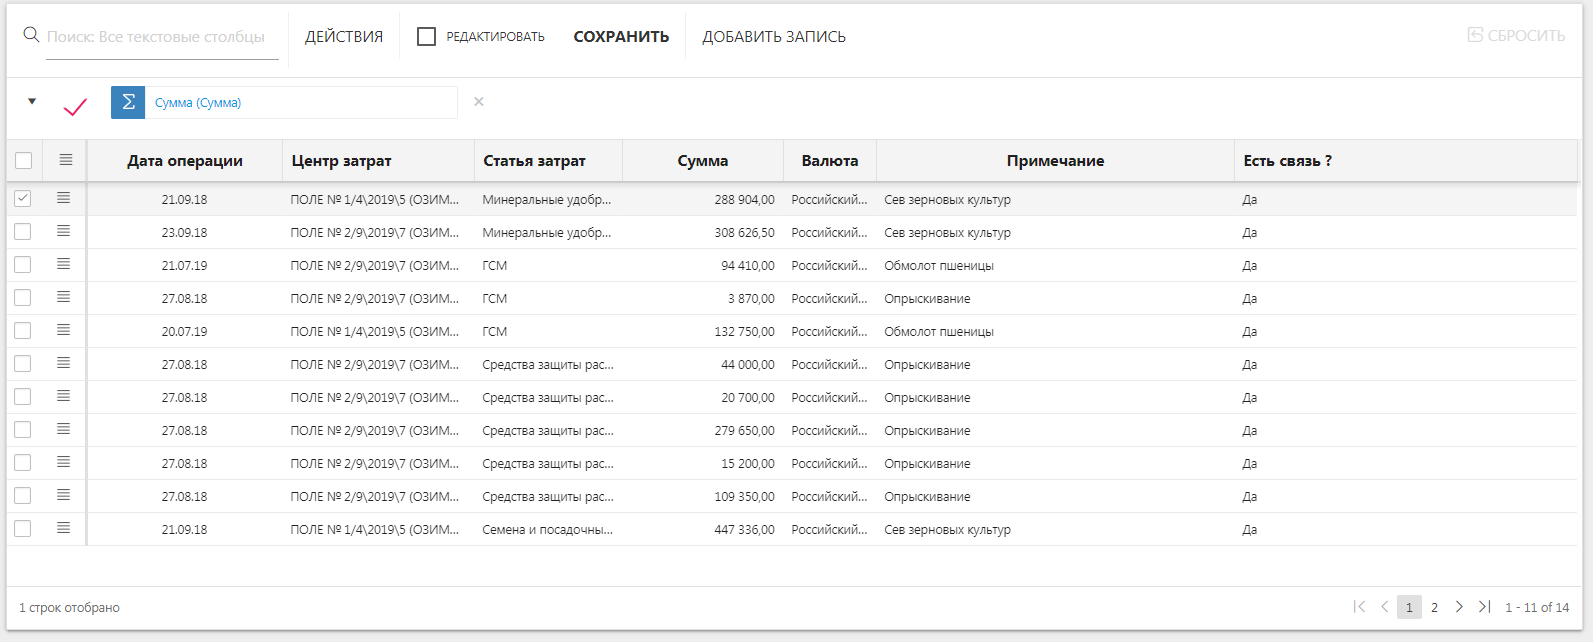This screenshot has height=642, width=1593.
Task: Click the Добавить запись button
Action: tap(774, 37)
